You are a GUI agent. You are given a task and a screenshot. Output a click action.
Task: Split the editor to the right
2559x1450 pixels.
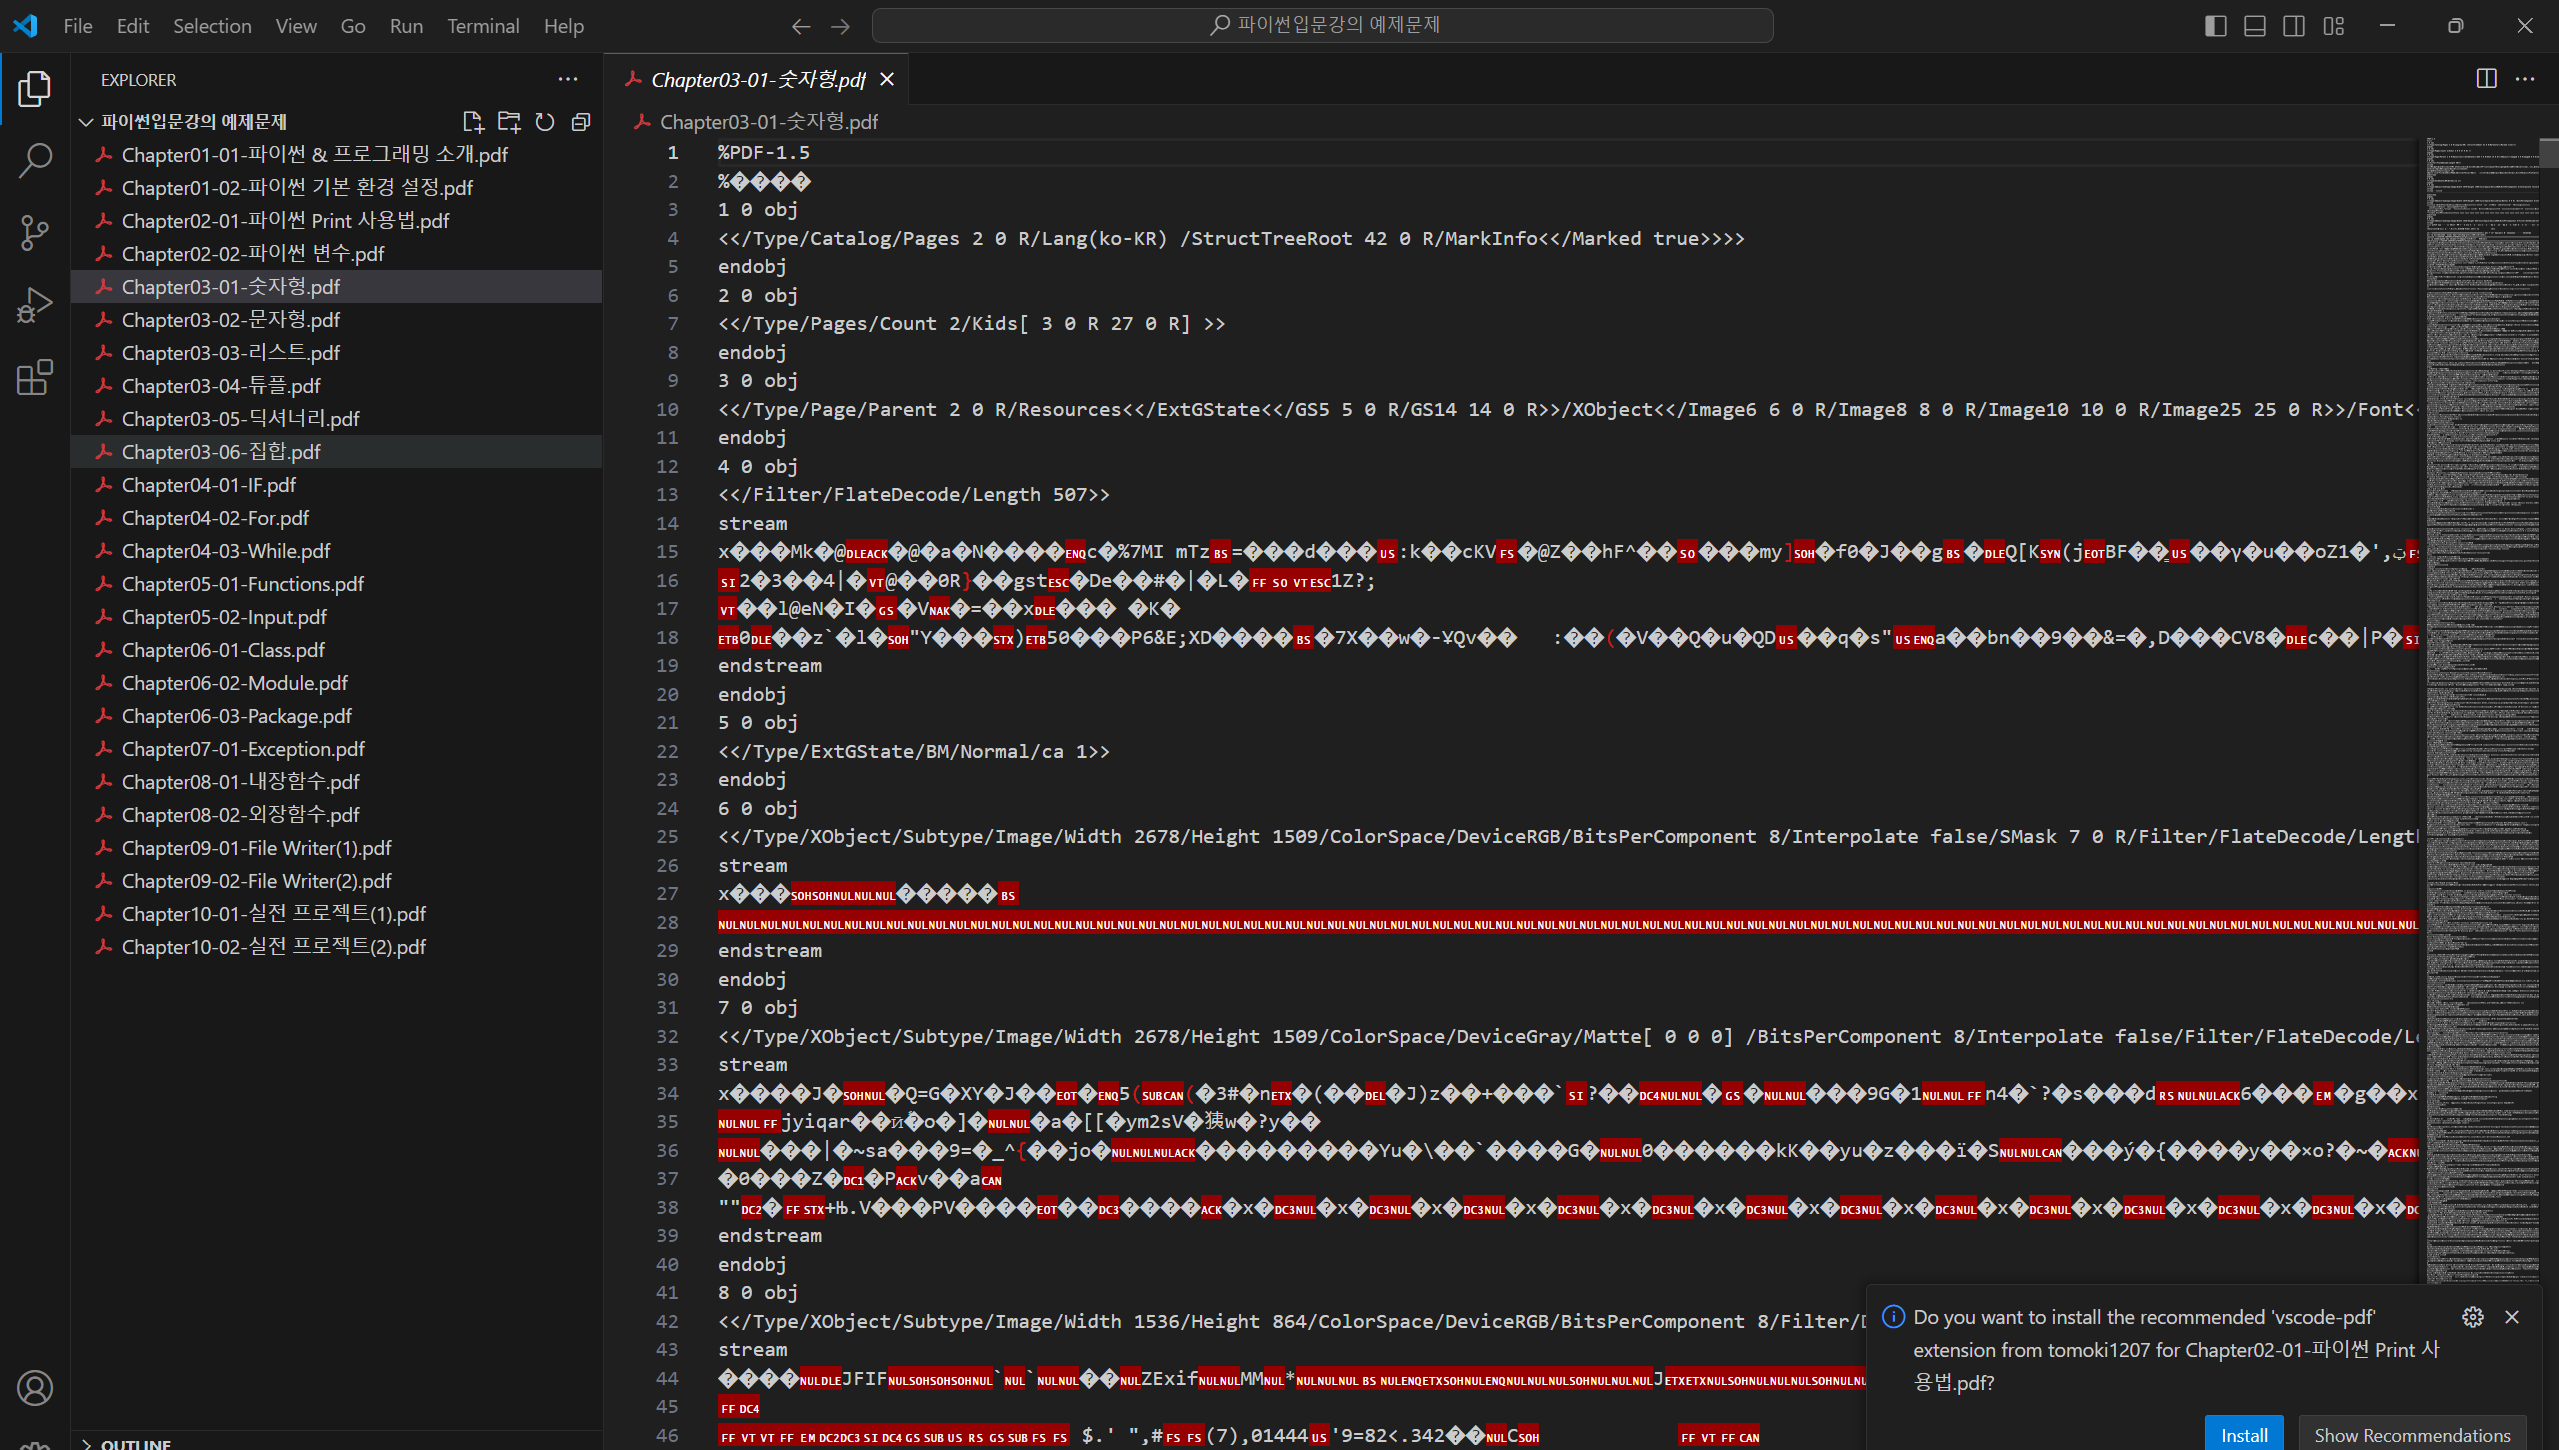tap(2486, 79)
